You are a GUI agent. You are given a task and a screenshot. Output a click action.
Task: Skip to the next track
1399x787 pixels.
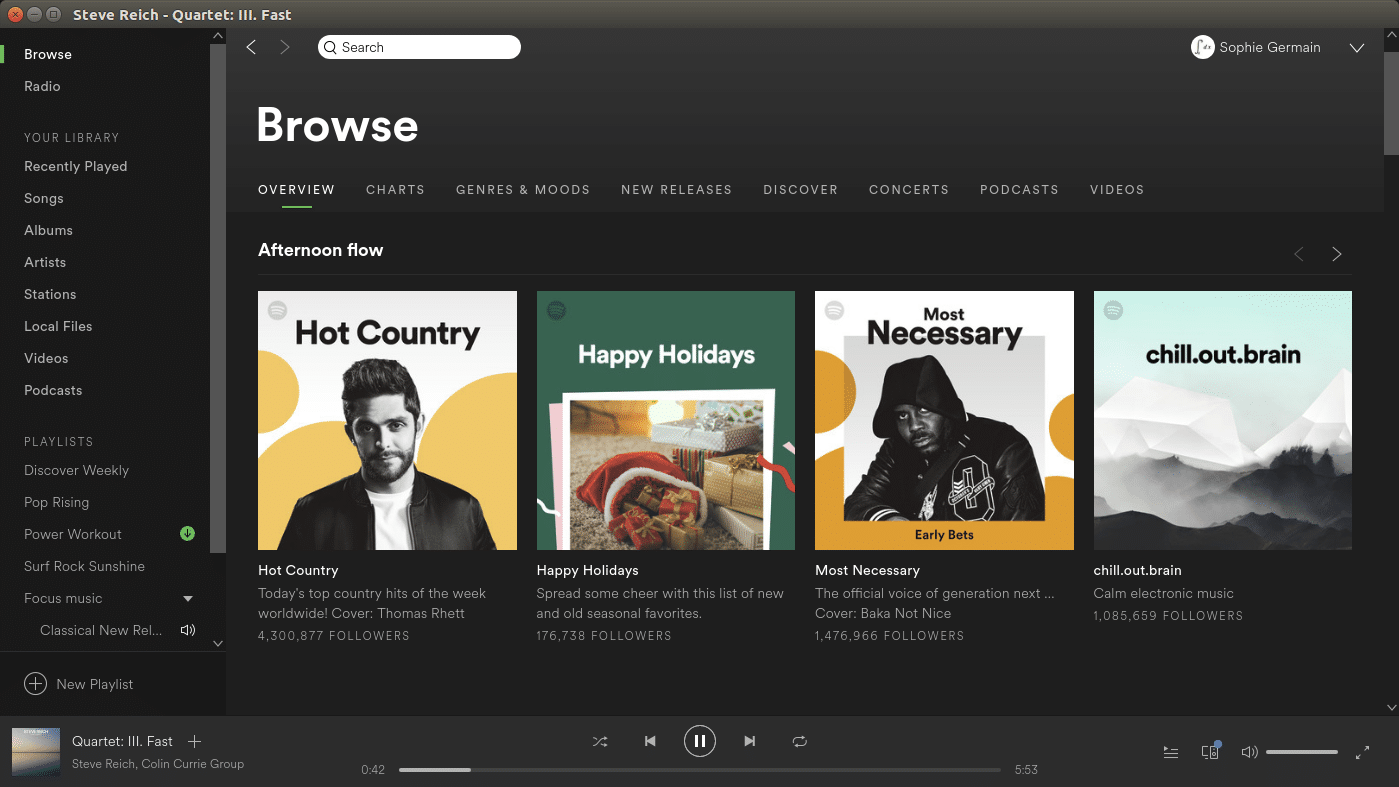pyautogui.click(x=750, y=741)
